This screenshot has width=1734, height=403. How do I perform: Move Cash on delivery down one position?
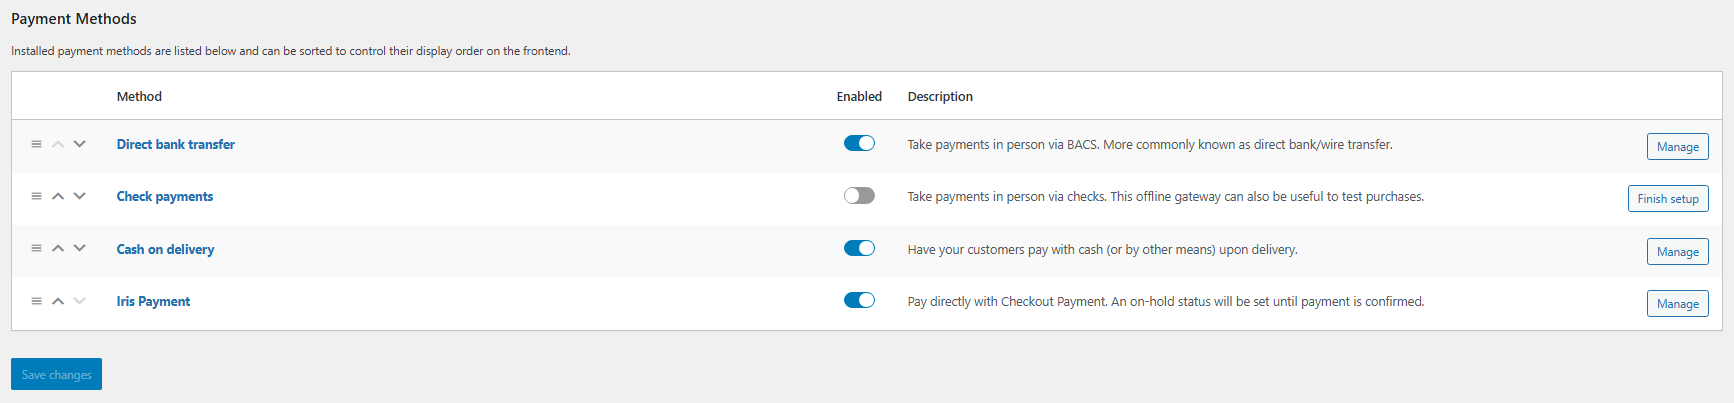coord(80,248)
